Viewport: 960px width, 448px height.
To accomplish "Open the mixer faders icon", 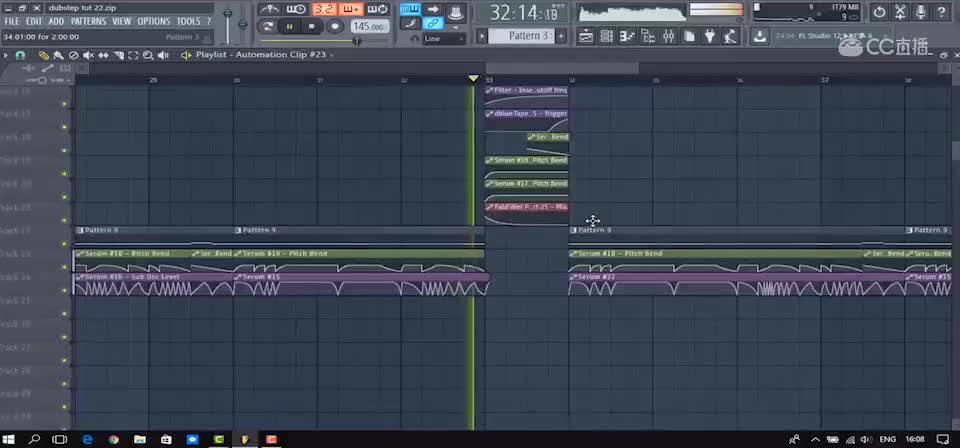I will [x=669, y=36].
